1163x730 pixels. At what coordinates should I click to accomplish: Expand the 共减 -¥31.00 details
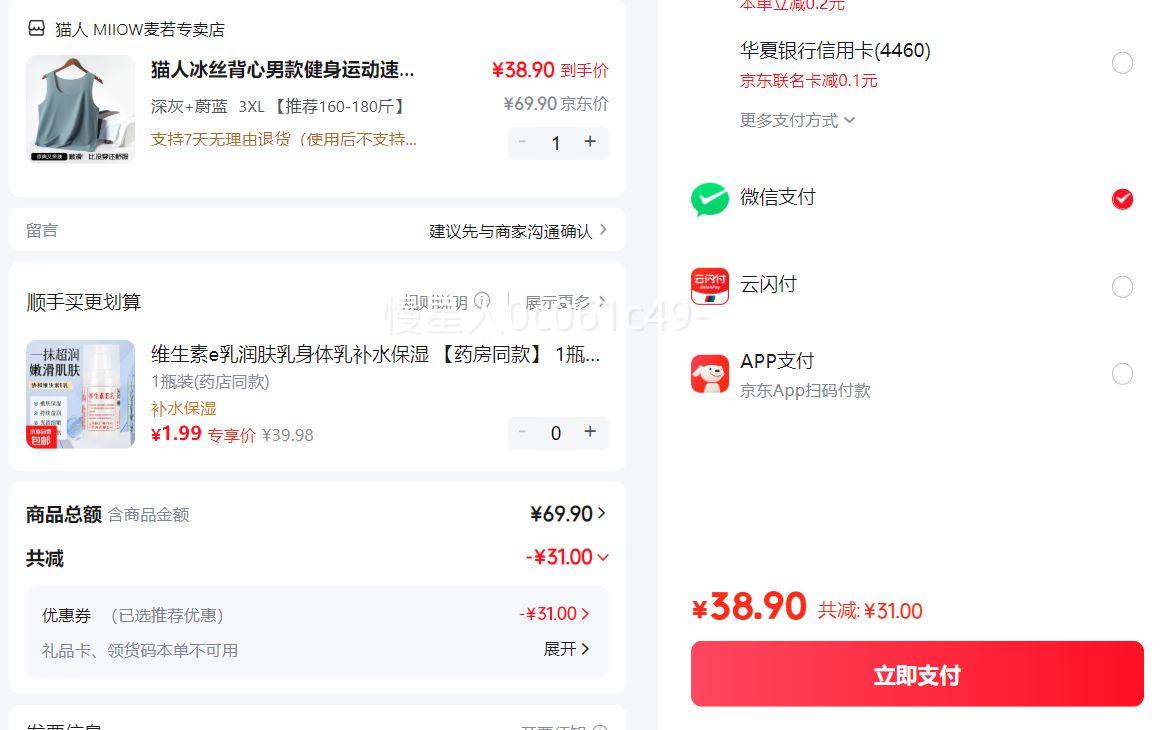pyautogui.click(x=567, y=557)
